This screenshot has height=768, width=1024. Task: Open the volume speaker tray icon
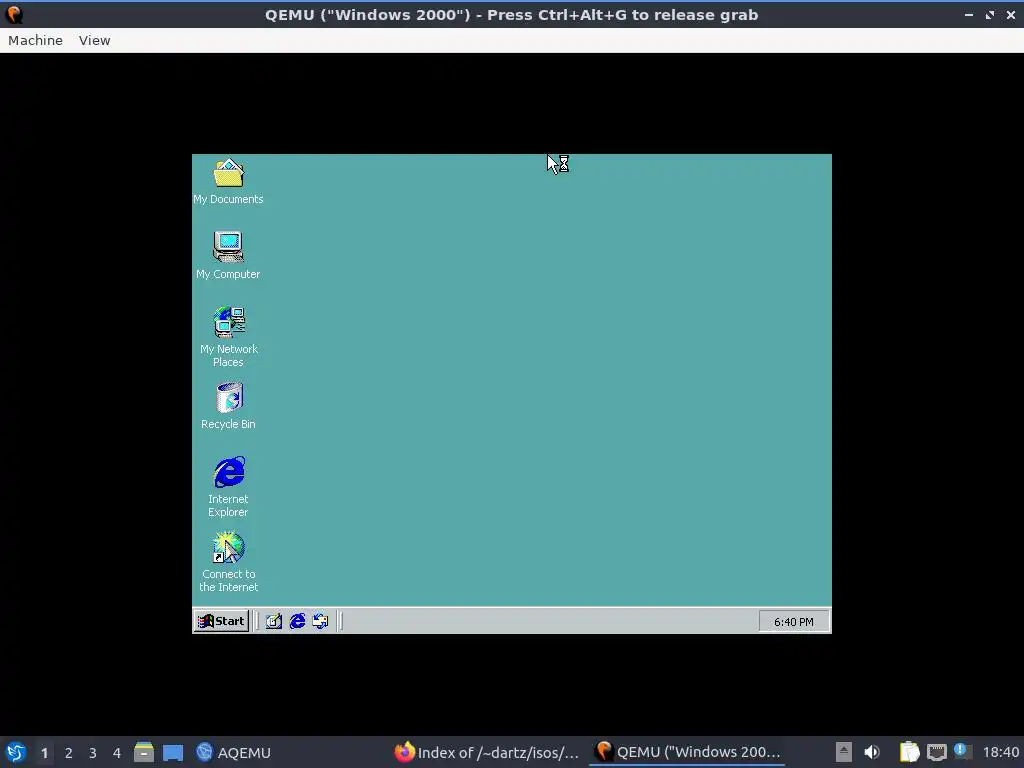pyautogui.click(x=872, y=752)
